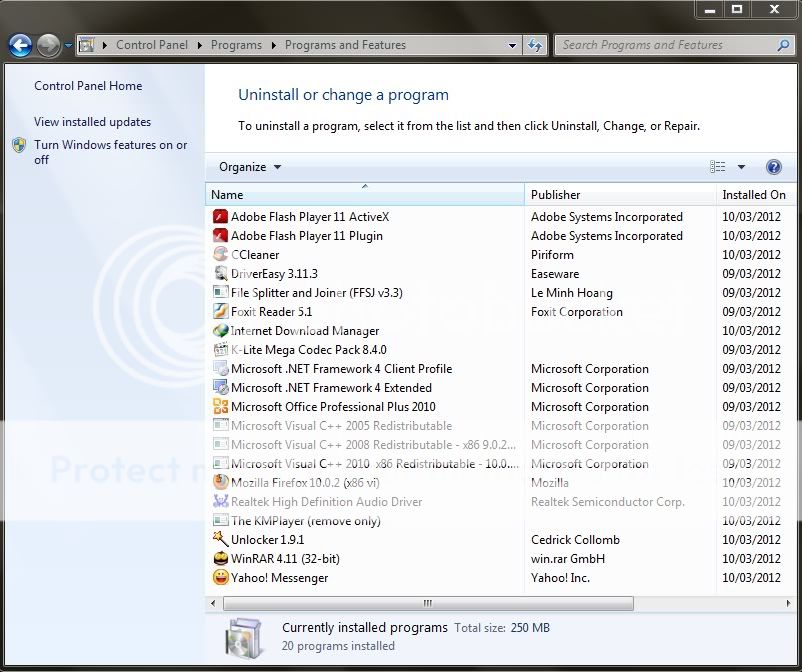Click the Yahoo! Messenger smiley icon
802x672 pixels.
click(220, 577)
